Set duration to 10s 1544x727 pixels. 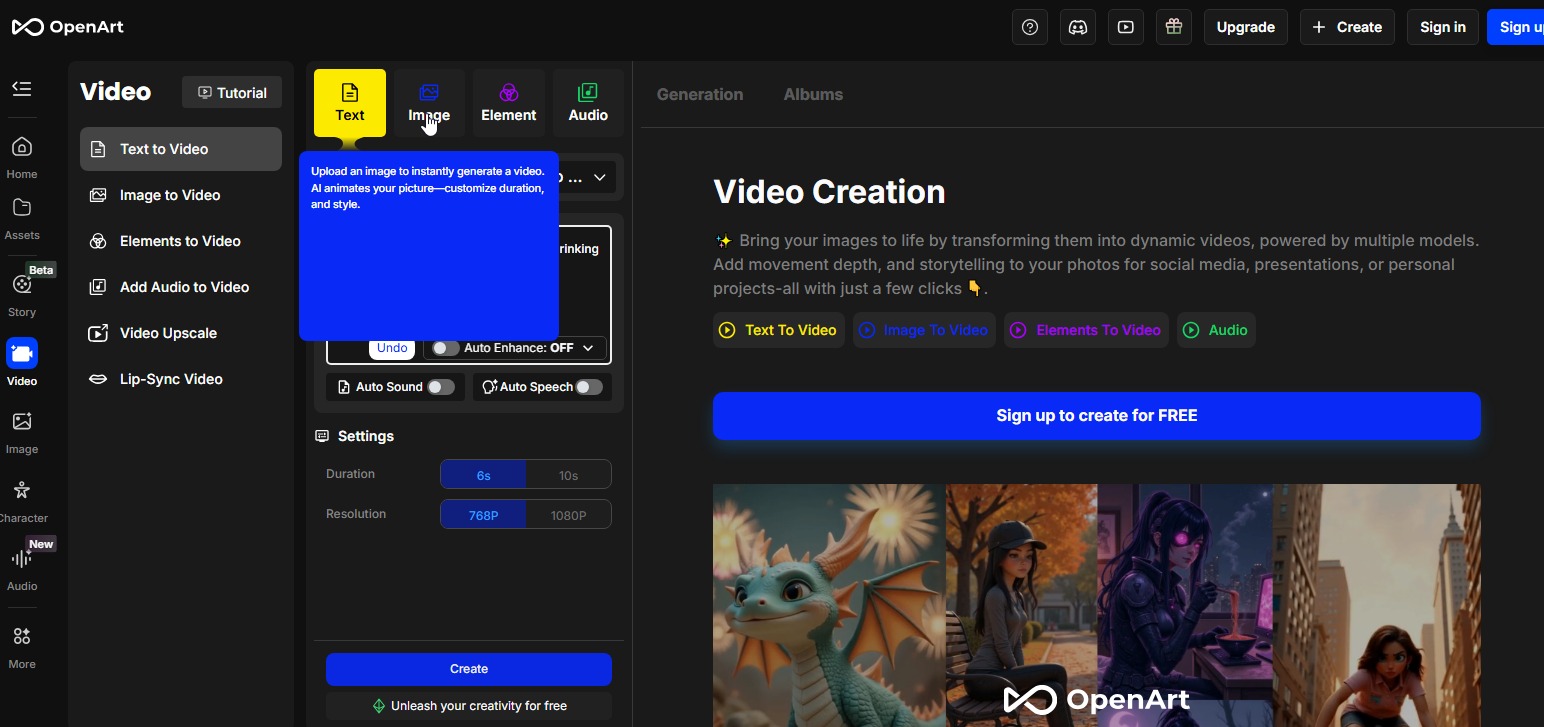click(x=569, y=475)
